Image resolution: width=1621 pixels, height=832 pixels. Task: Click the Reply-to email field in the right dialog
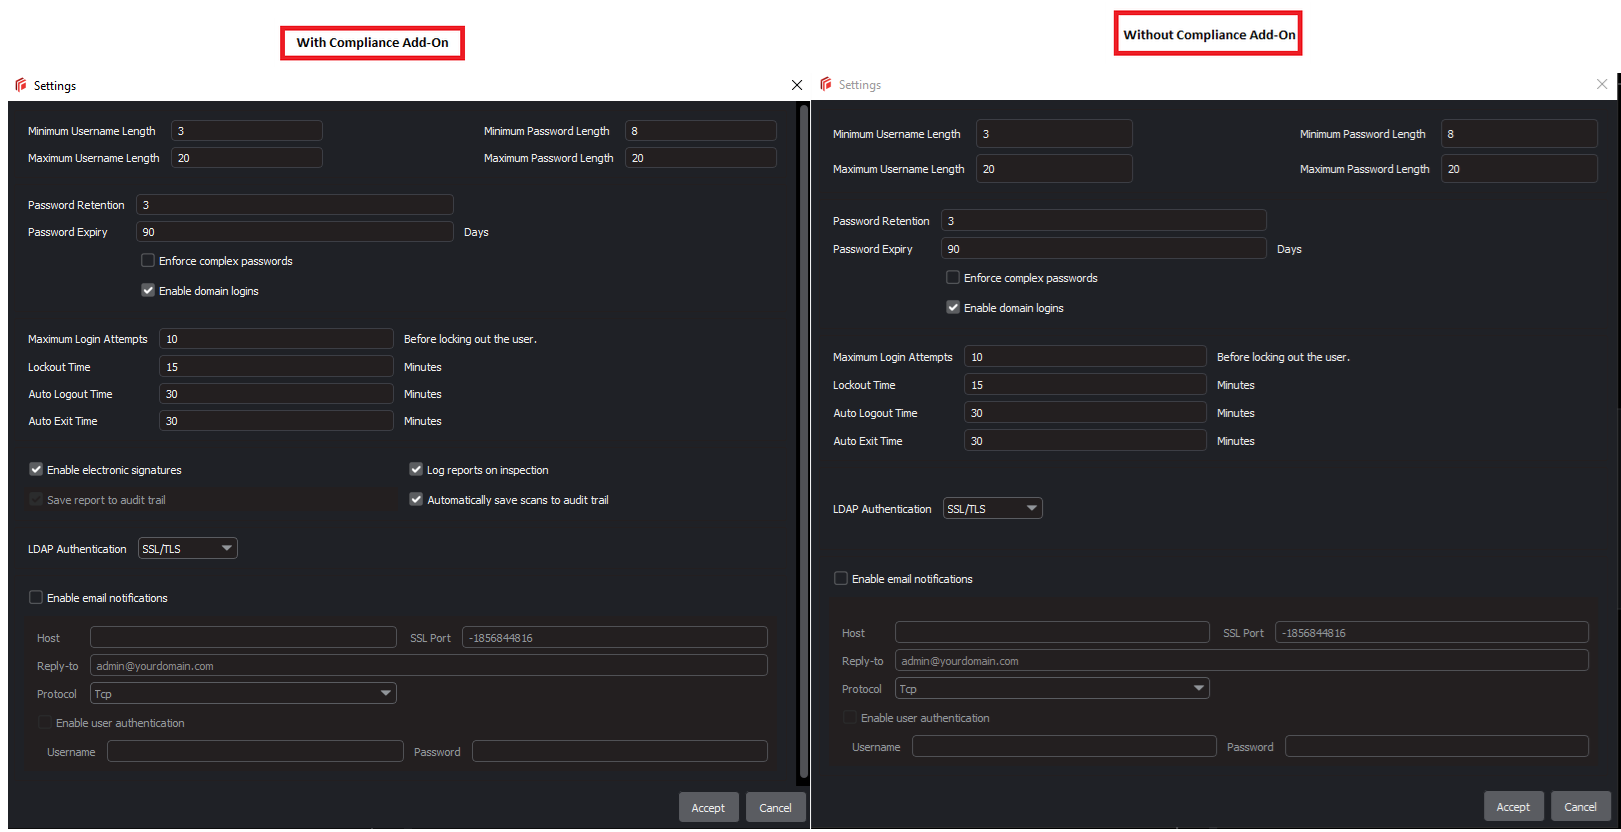tap(1241, 661)
